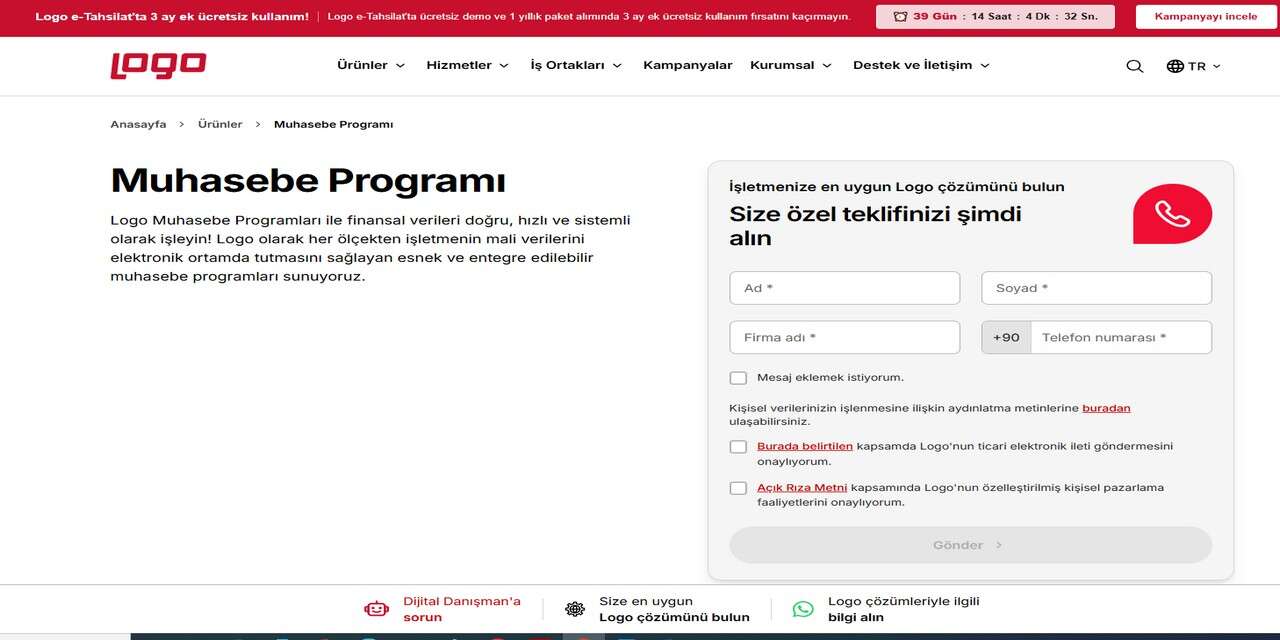This screenshot has width=1280, height=640.
Task: Tick the Açık Rıza Metni consent checkbox
Action: point(738,488)
